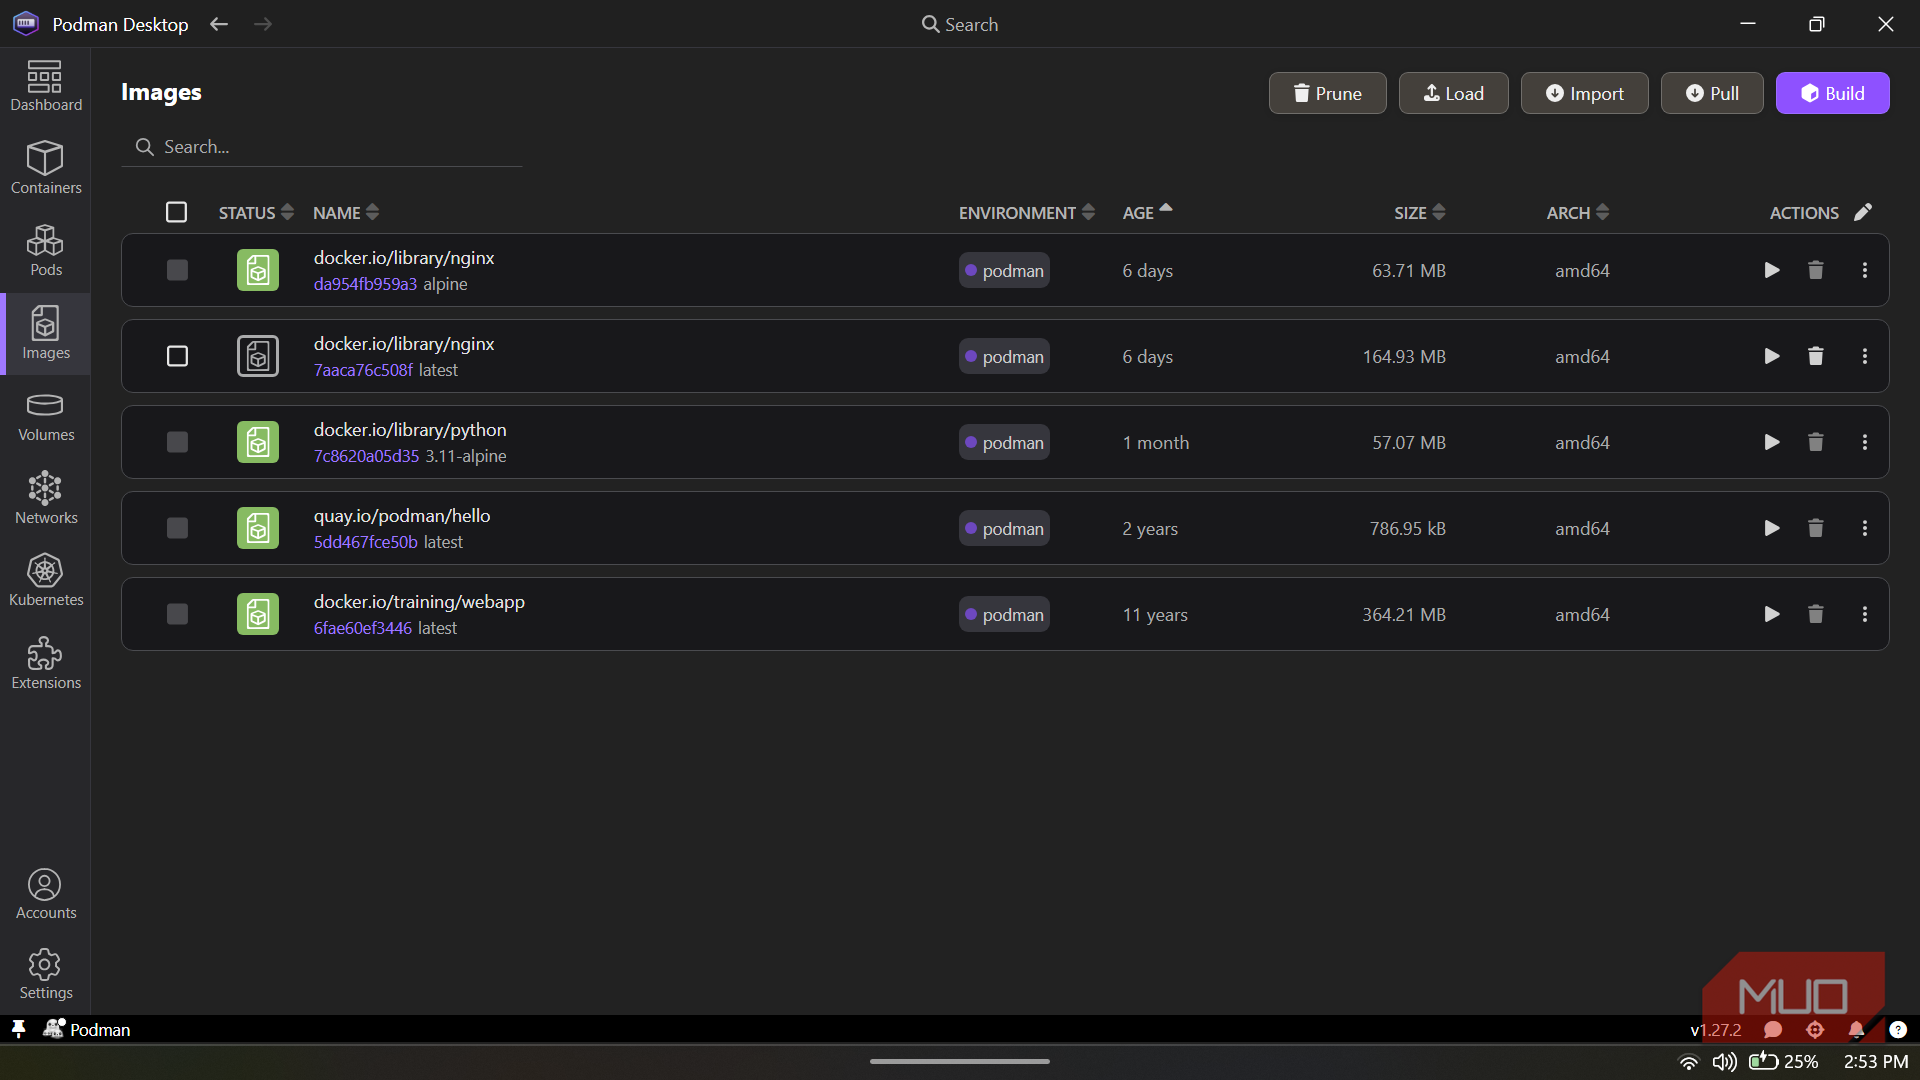The image size is (1920, 1080).
Task: Open Settings from sidebar
Action: tap(45, 975)
